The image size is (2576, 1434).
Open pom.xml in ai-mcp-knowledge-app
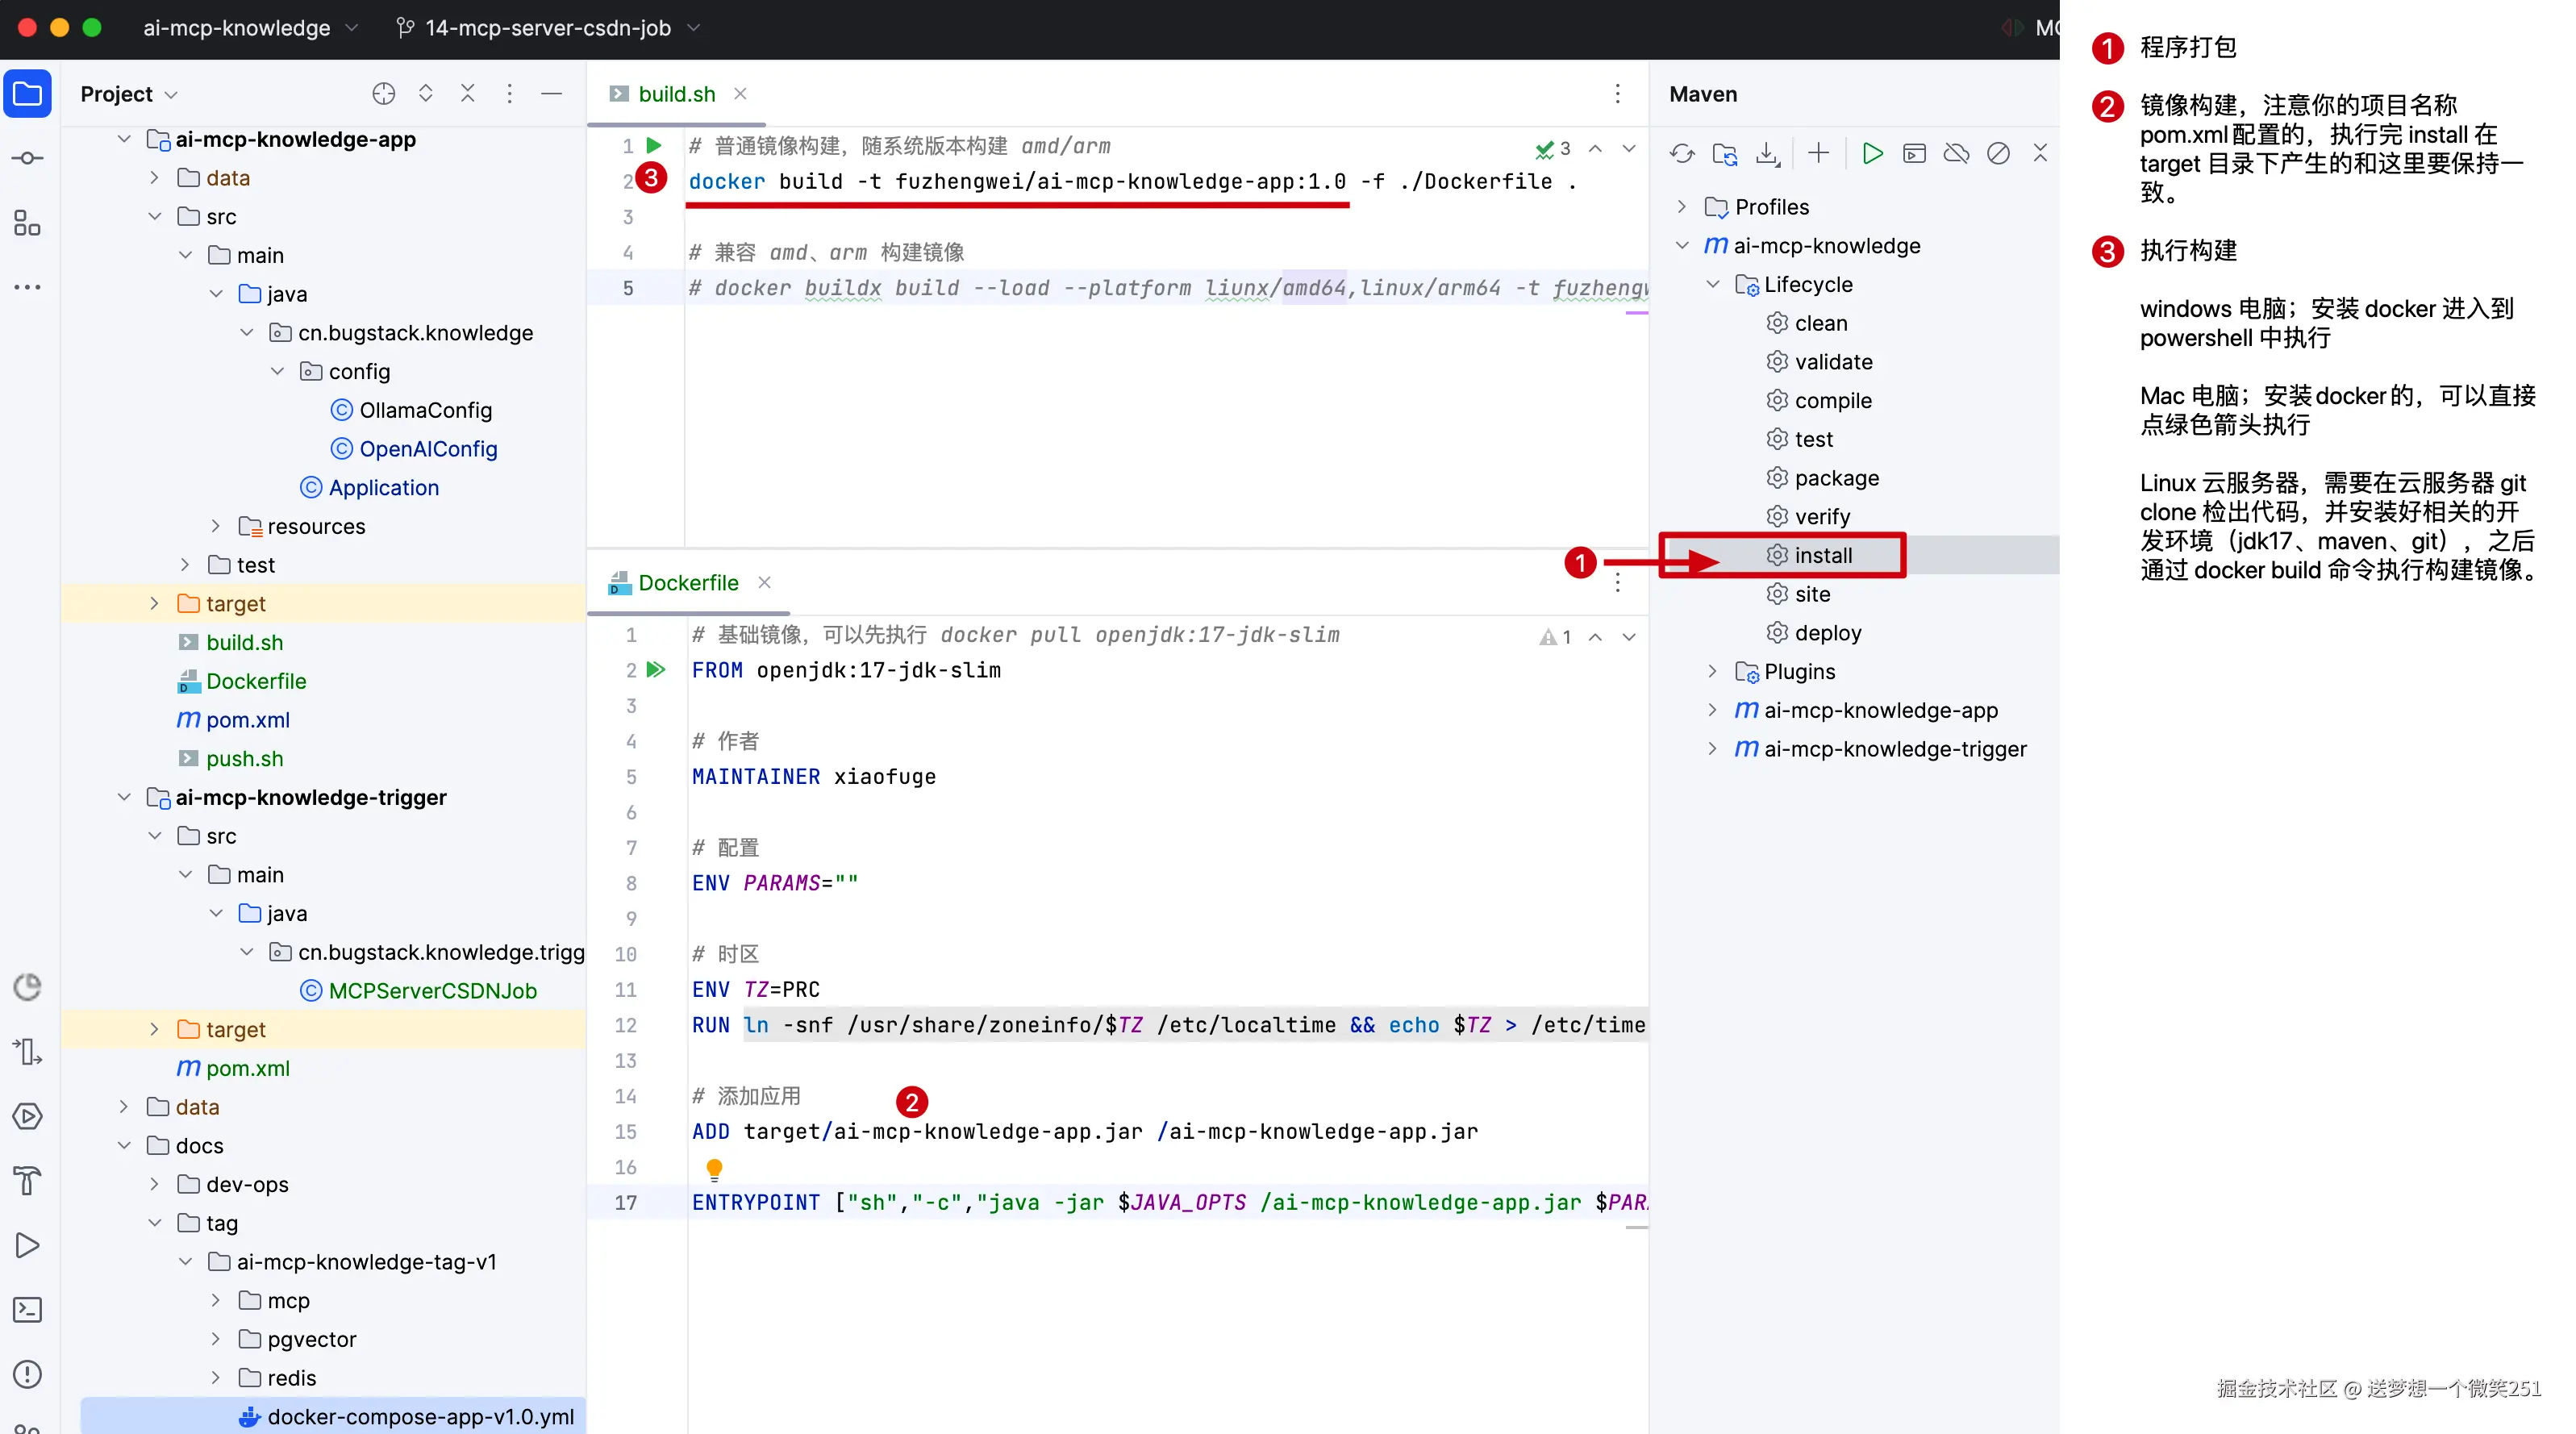234,720
